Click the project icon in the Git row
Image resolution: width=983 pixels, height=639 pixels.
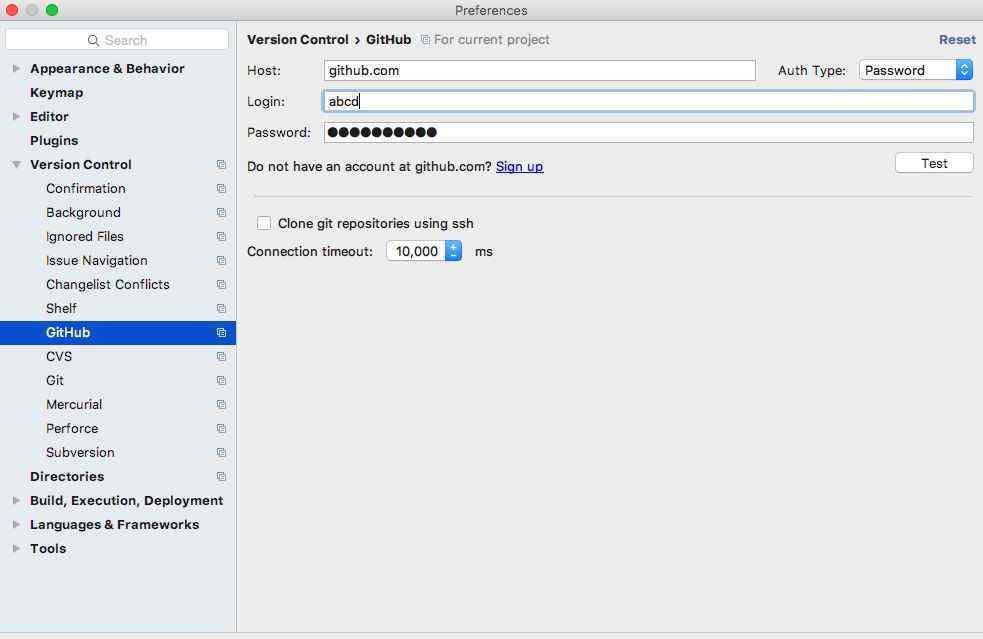pyautogui.click(x=221, y=381)
